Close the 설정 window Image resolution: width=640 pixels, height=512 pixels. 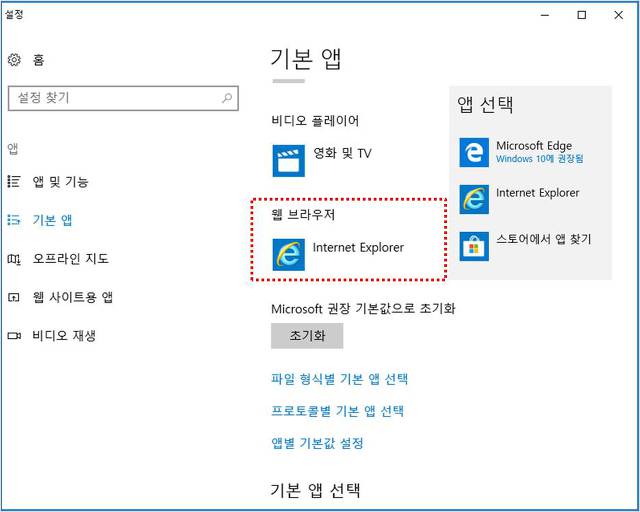(x=618, y=15)
